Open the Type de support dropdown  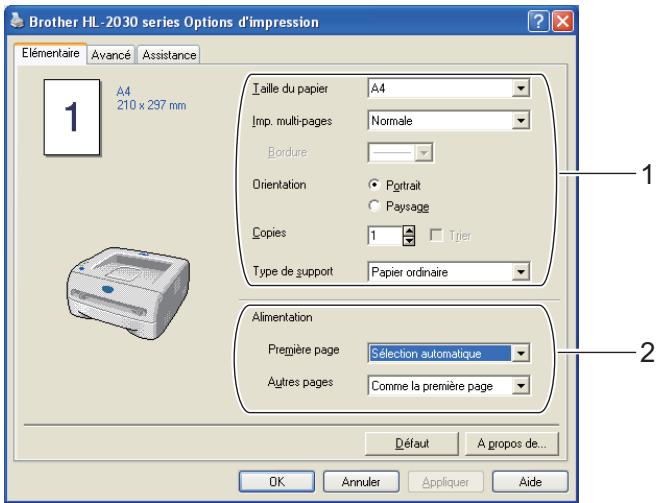(x=449, y=272)
